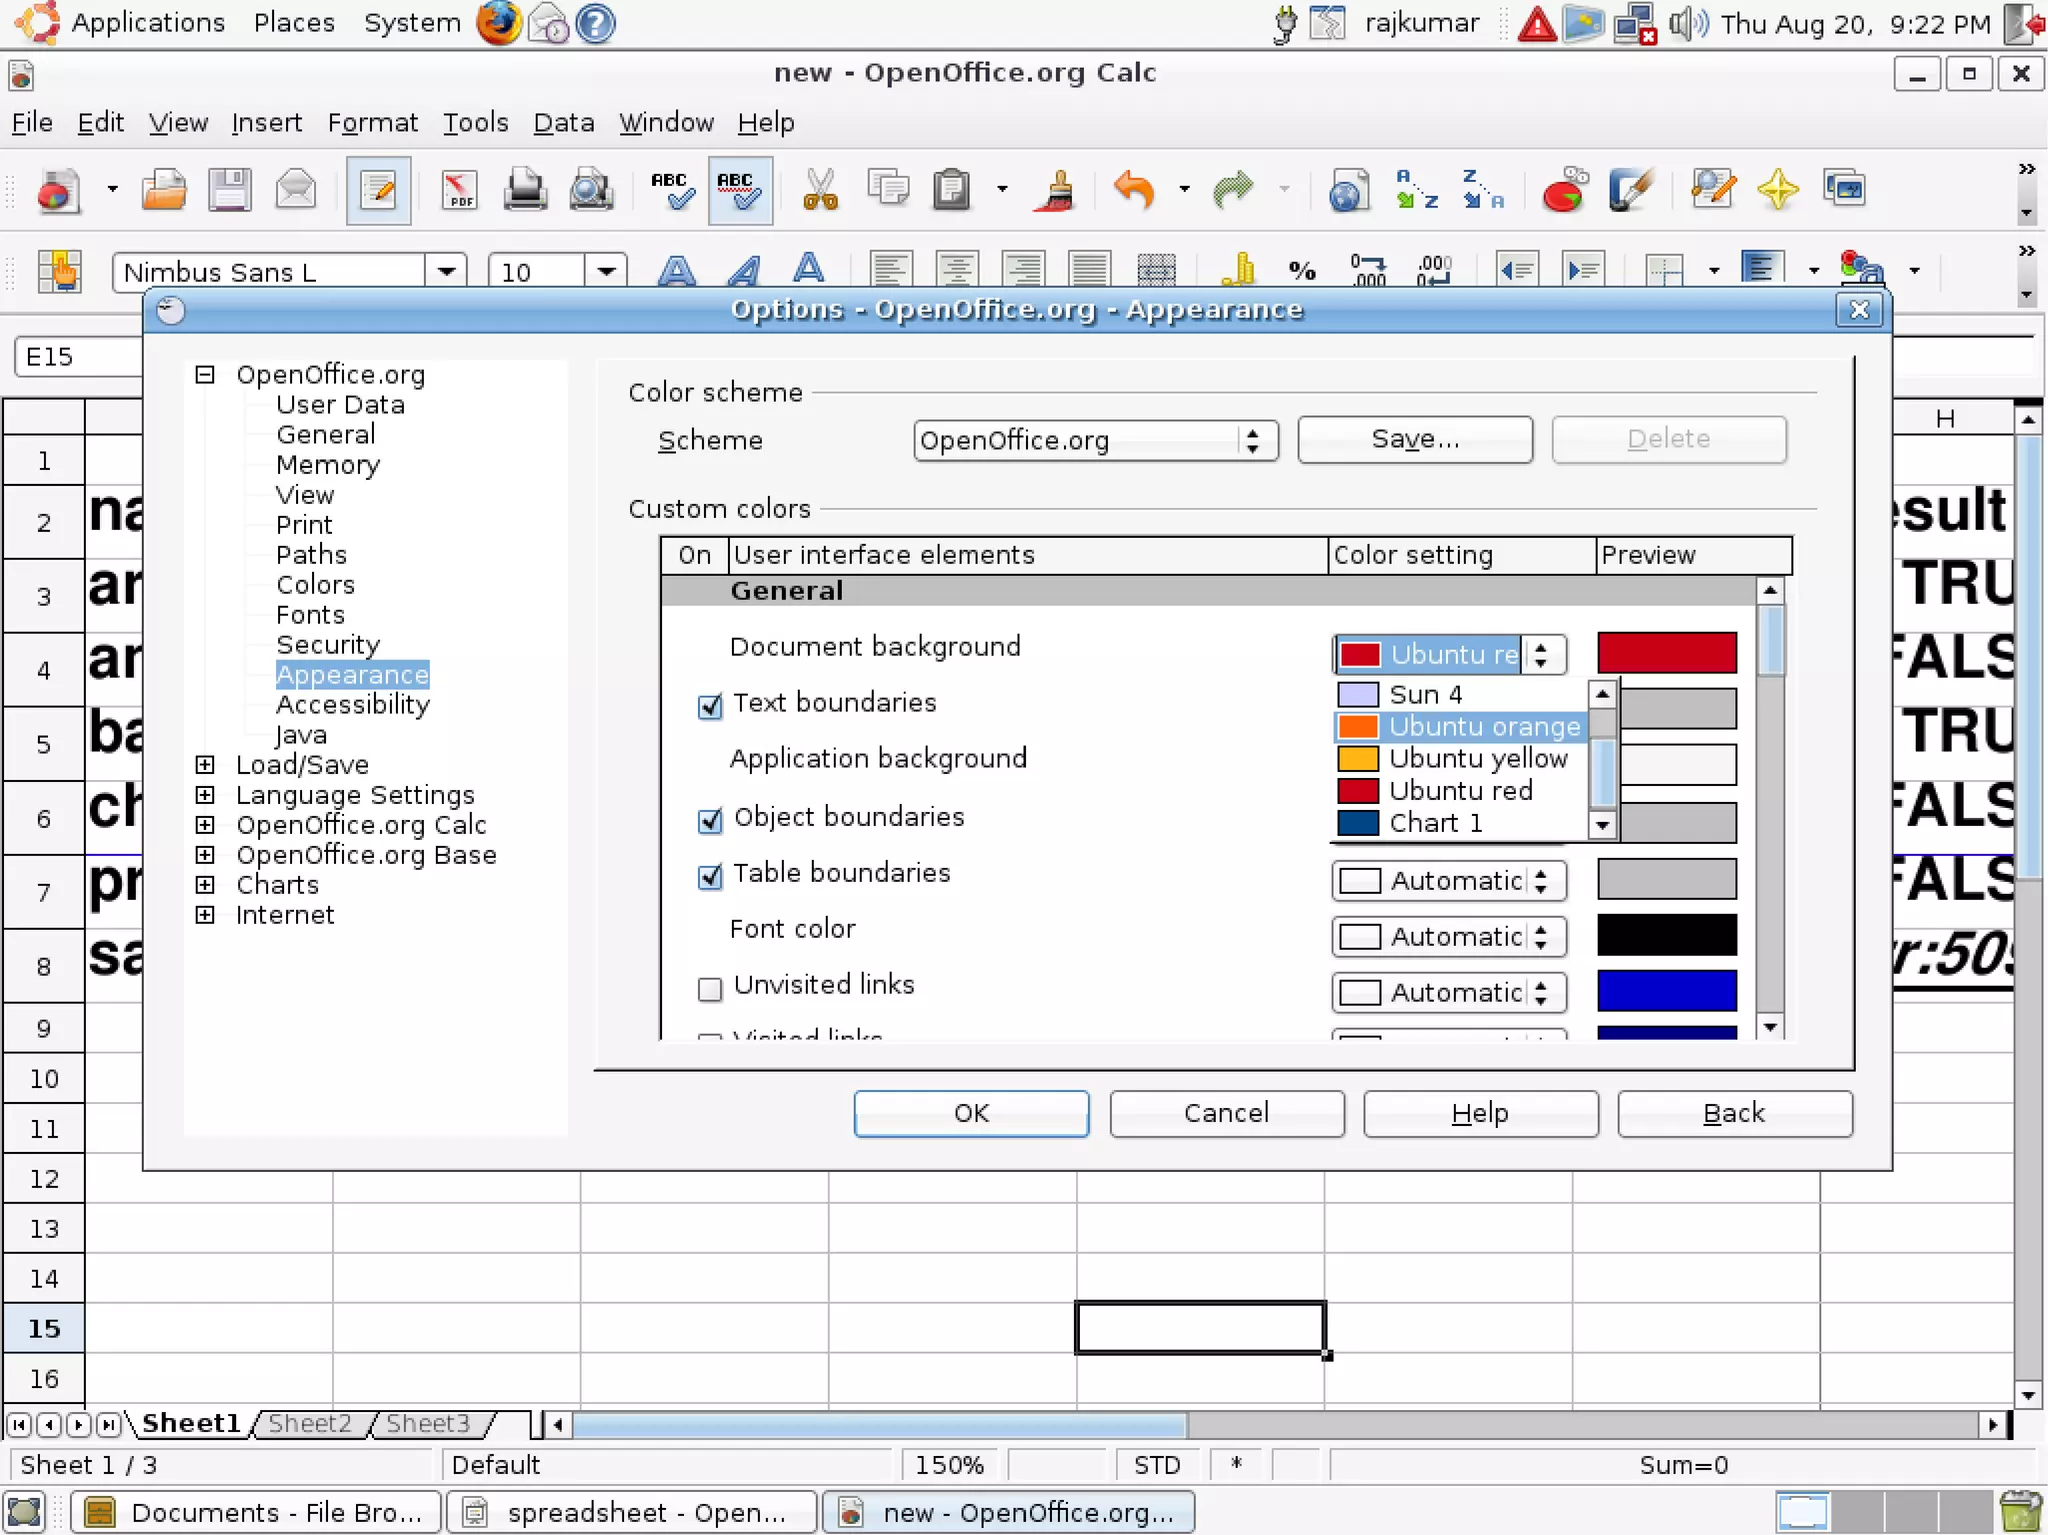Choose Ubuntu orange color from list

1483,727
